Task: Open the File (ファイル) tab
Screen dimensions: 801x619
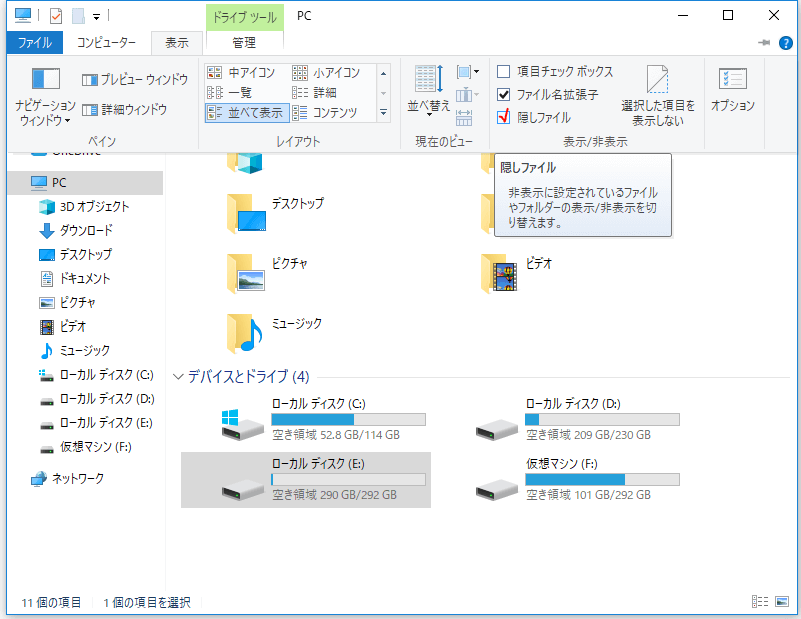Action: (x=35, y=42)
